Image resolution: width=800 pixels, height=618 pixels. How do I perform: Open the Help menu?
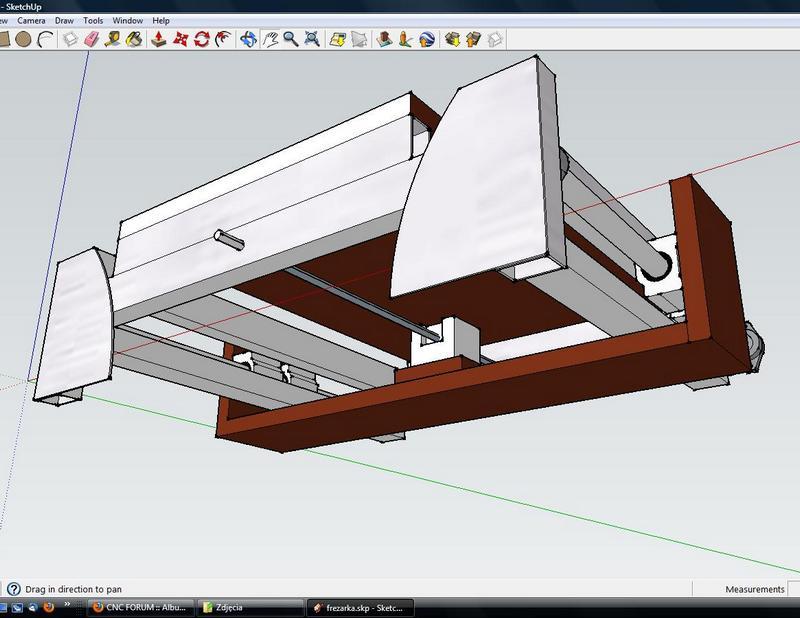[x=161, y=20]
